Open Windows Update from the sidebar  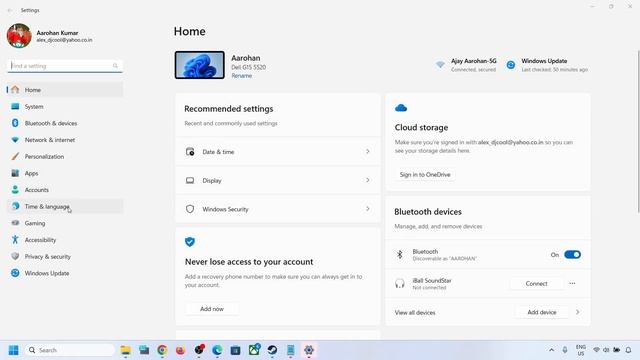(65, 273)
